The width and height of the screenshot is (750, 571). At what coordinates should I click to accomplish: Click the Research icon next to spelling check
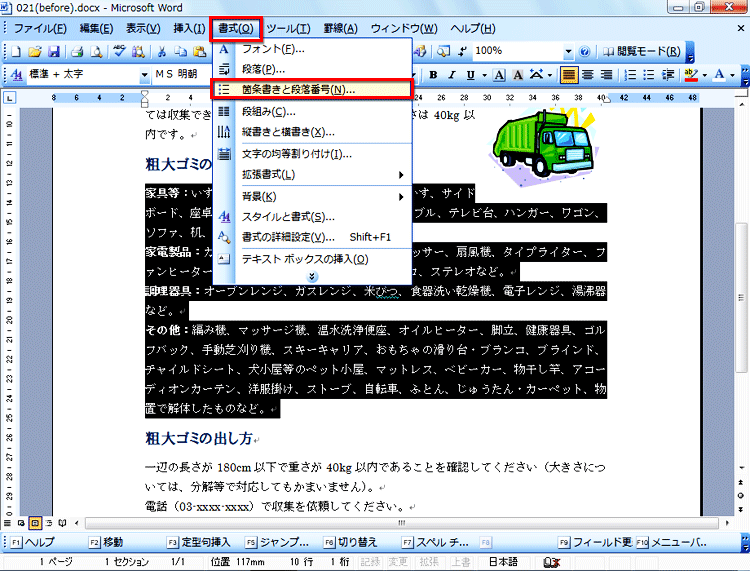[138, 52]
